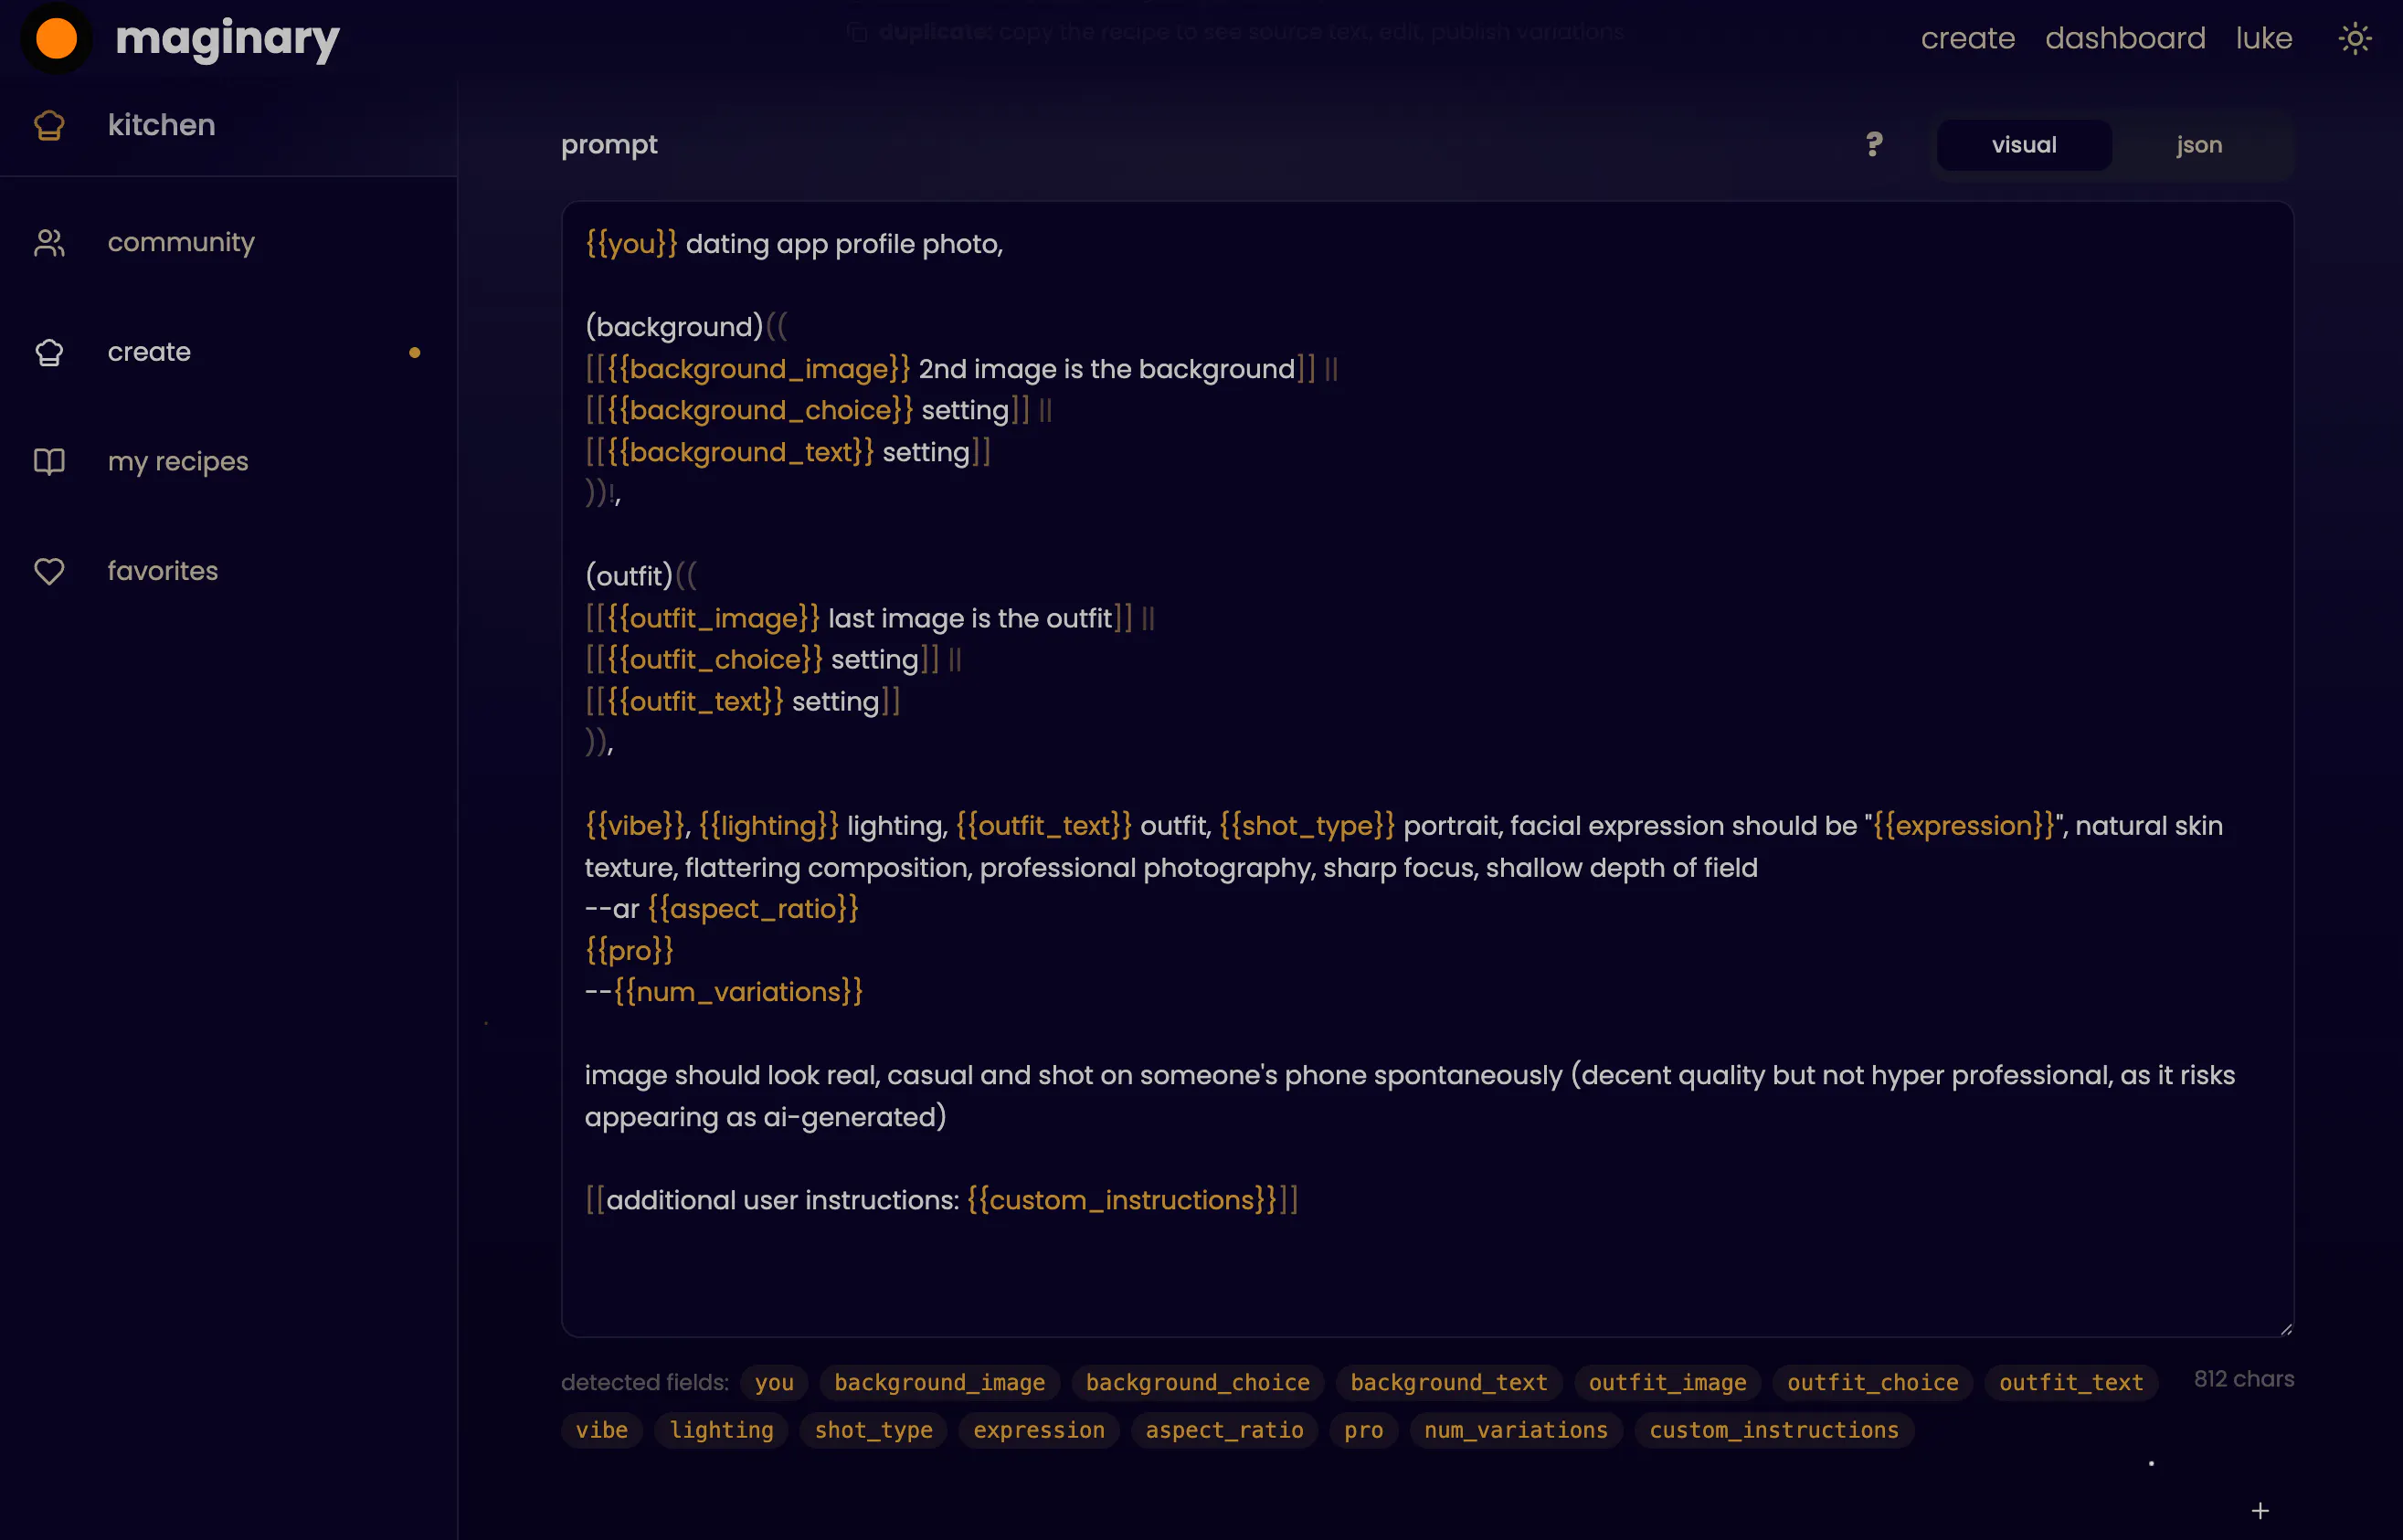The image size is (2403, 1540).
Task: Click {{num_variations}} variable in prompt
Action: [738, 992]
